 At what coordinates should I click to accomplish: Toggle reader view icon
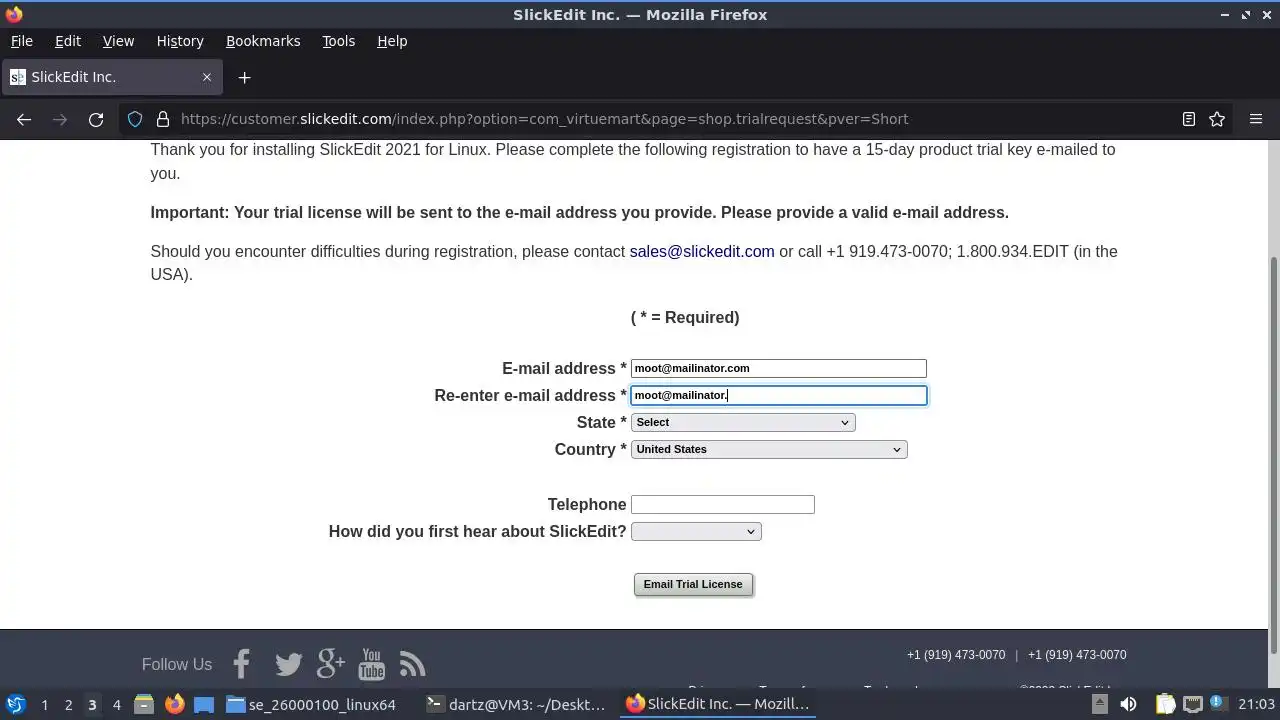coord(1189,119)
